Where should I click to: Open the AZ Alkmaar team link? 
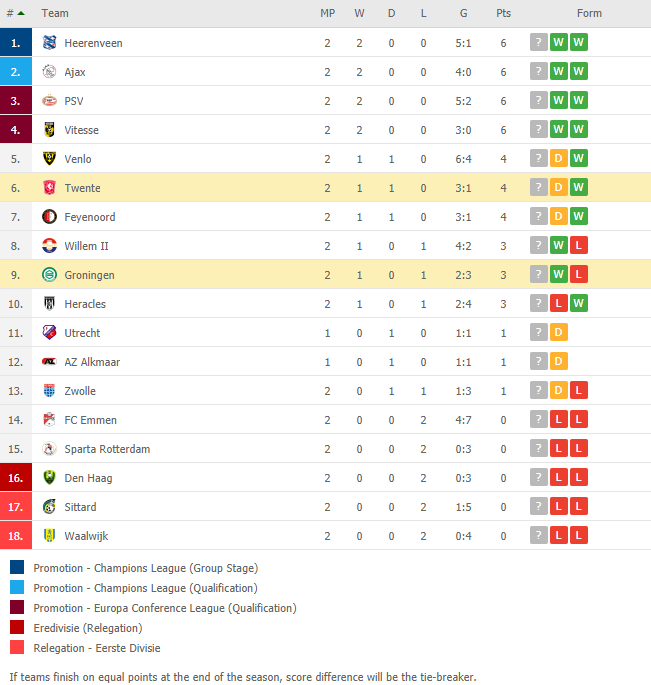pos(92,362)
